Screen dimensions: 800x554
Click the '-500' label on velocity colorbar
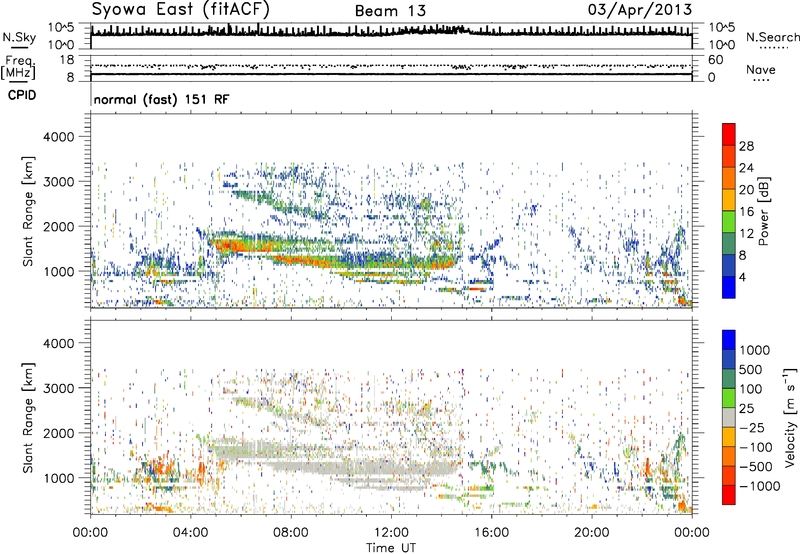click(x=755, y=466)
